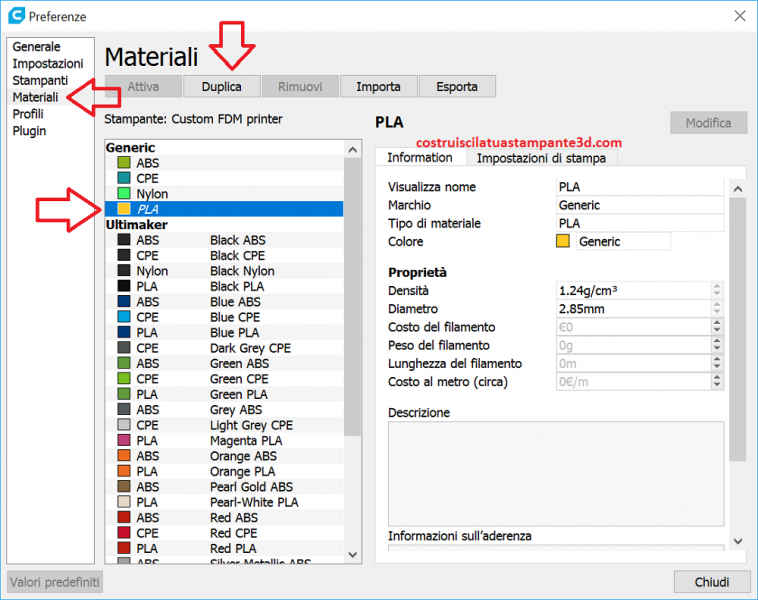Select Dark Grey CPE material row
This screenshot has width=758, height=600.
224,348
